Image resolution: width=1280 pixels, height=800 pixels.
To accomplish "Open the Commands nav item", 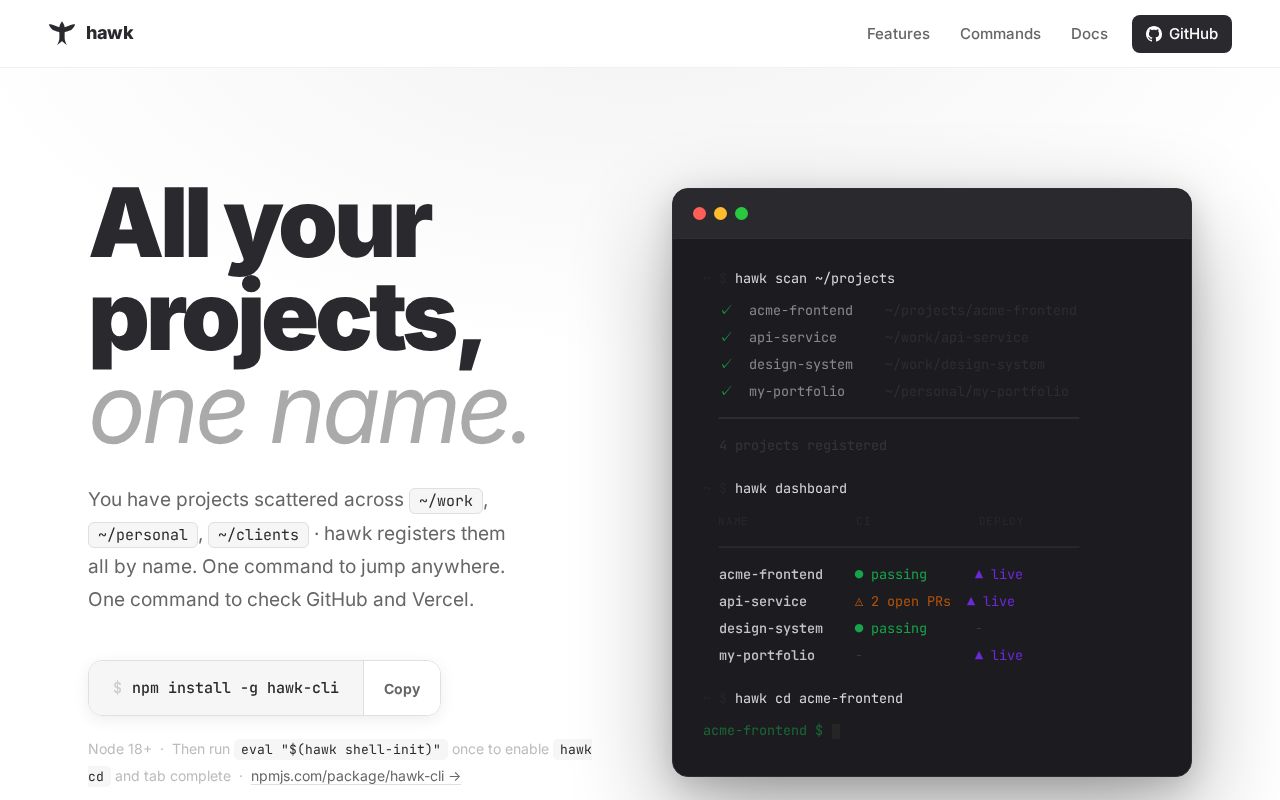I will [1000, 34].
